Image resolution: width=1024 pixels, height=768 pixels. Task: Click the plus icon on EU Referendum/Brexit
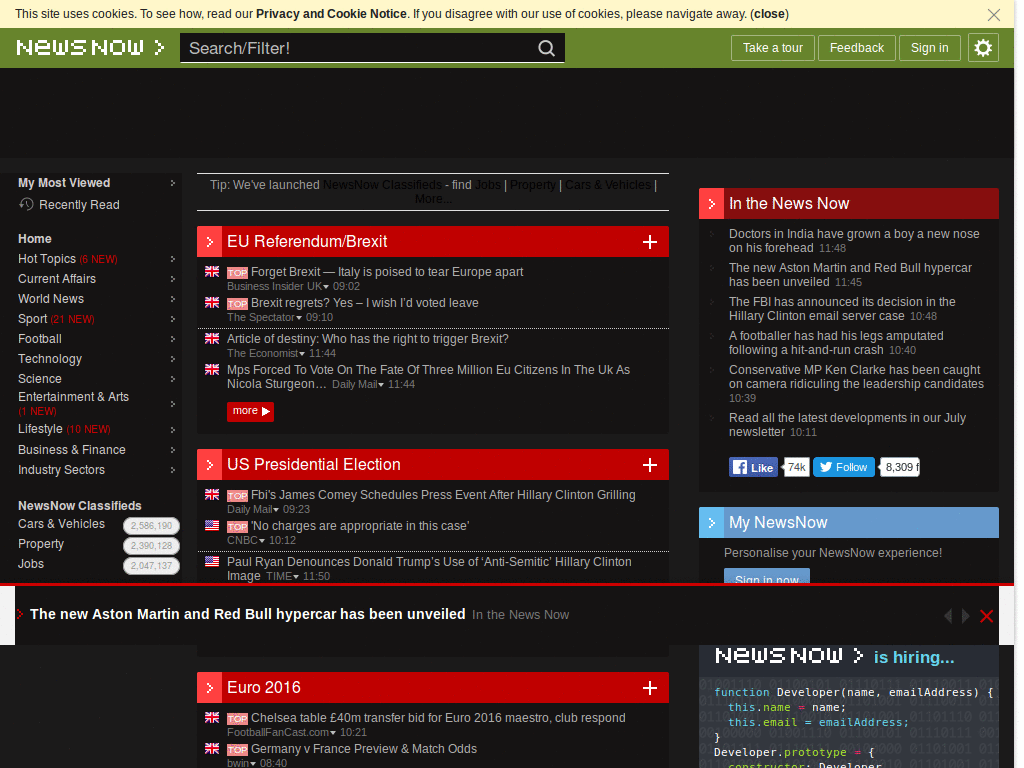tap(650, 242)
